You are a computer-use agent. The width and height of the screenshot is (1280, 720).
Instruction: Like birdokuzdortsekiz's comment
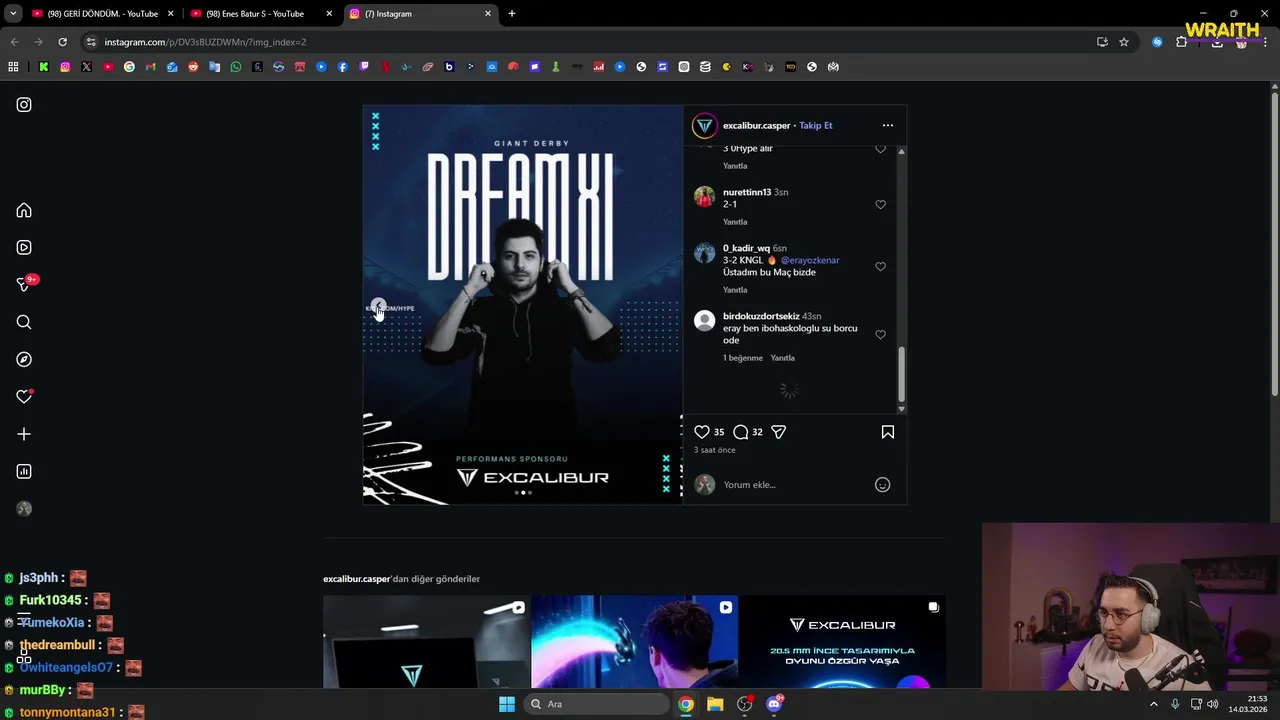[x=880, y=335]
